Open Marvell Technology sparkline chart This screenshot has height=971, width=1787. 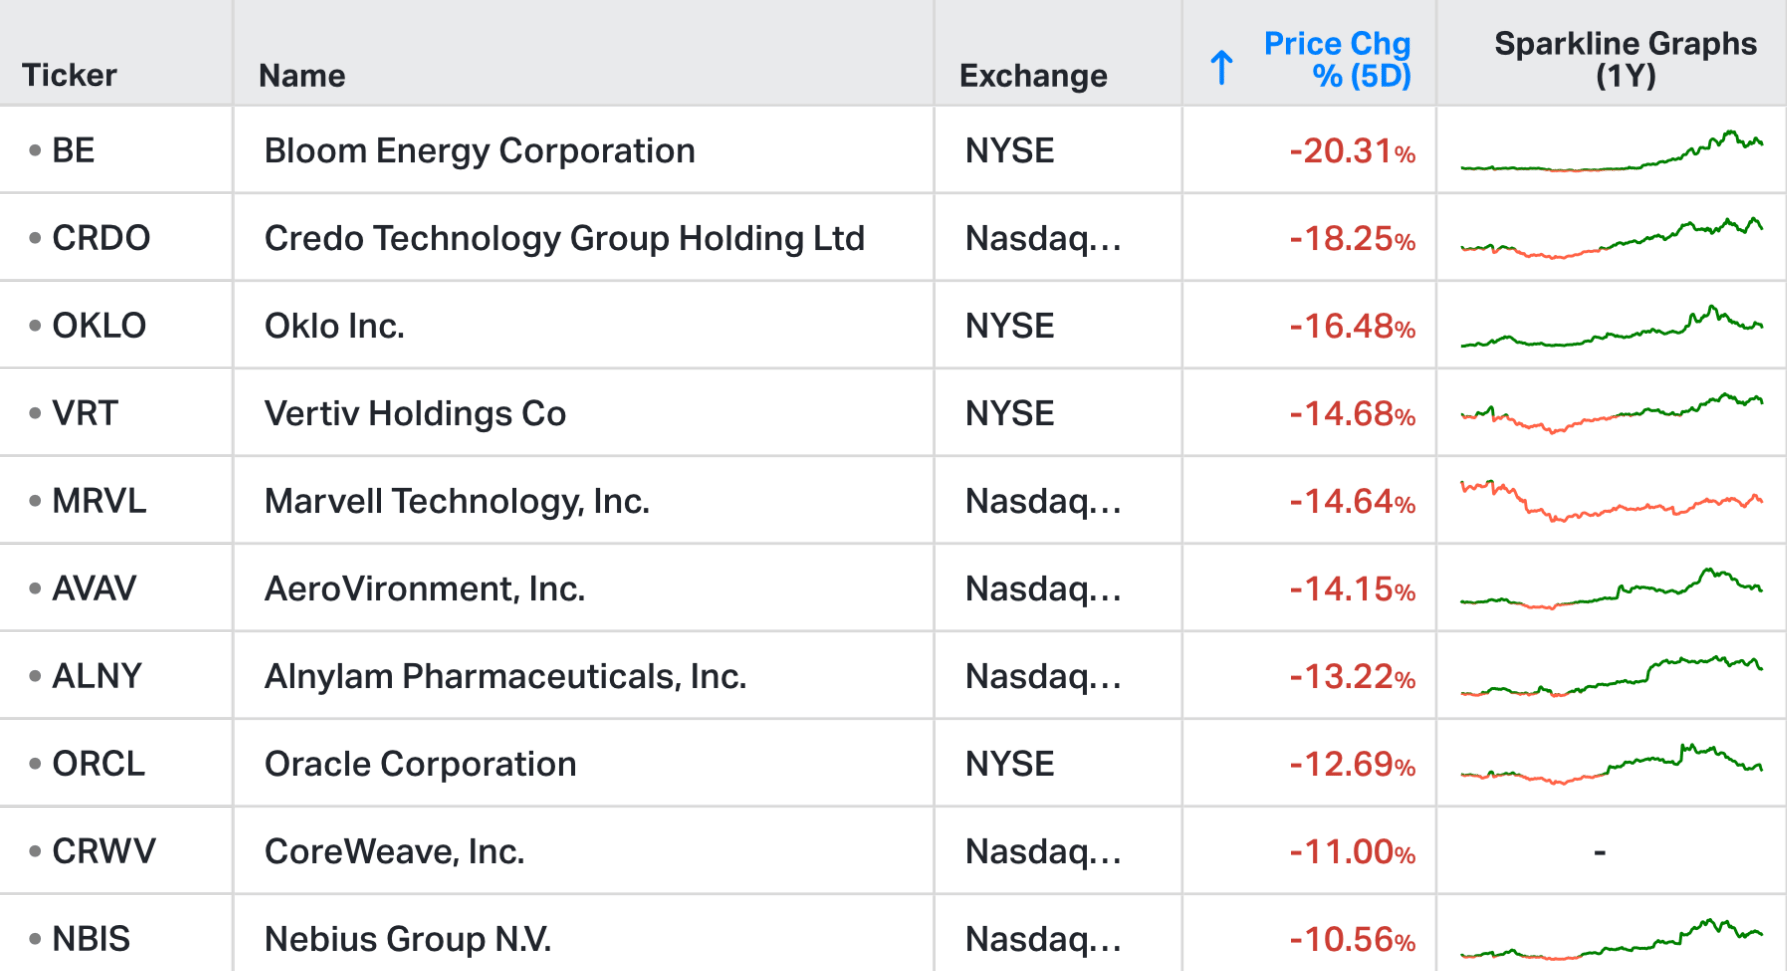pyautogui.click(x=1611, y=501)
